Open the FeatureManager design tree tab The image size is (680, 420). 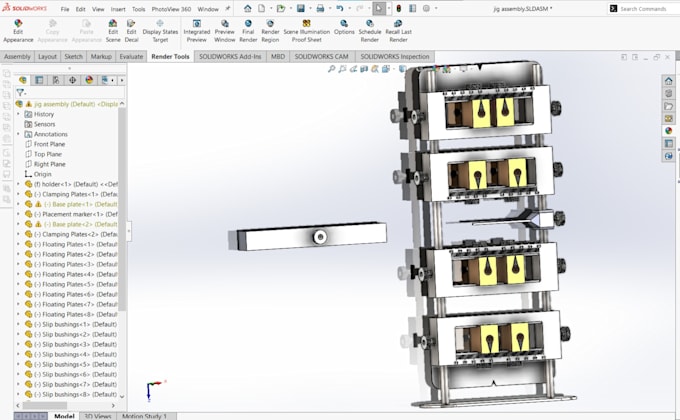[x=23, y=80]
